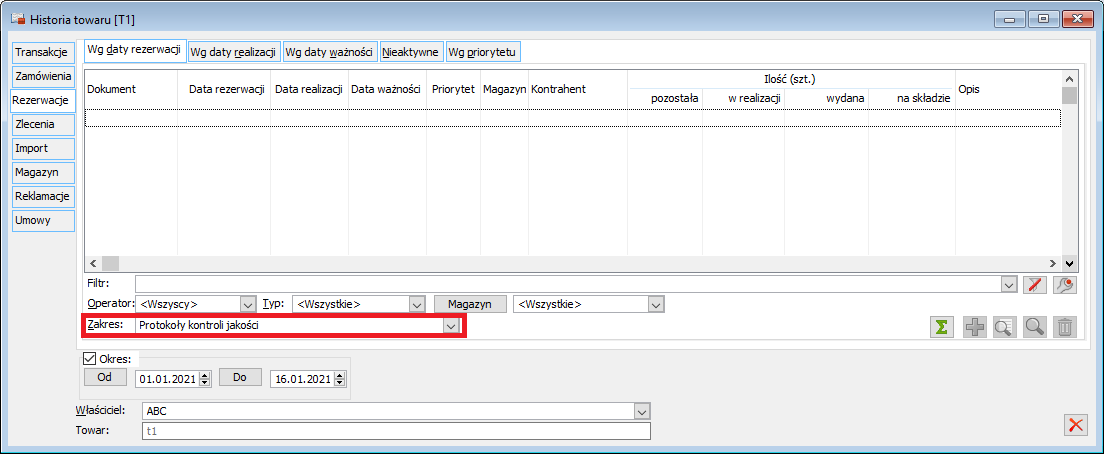Select the Import side tab

(x=42, y=148)
